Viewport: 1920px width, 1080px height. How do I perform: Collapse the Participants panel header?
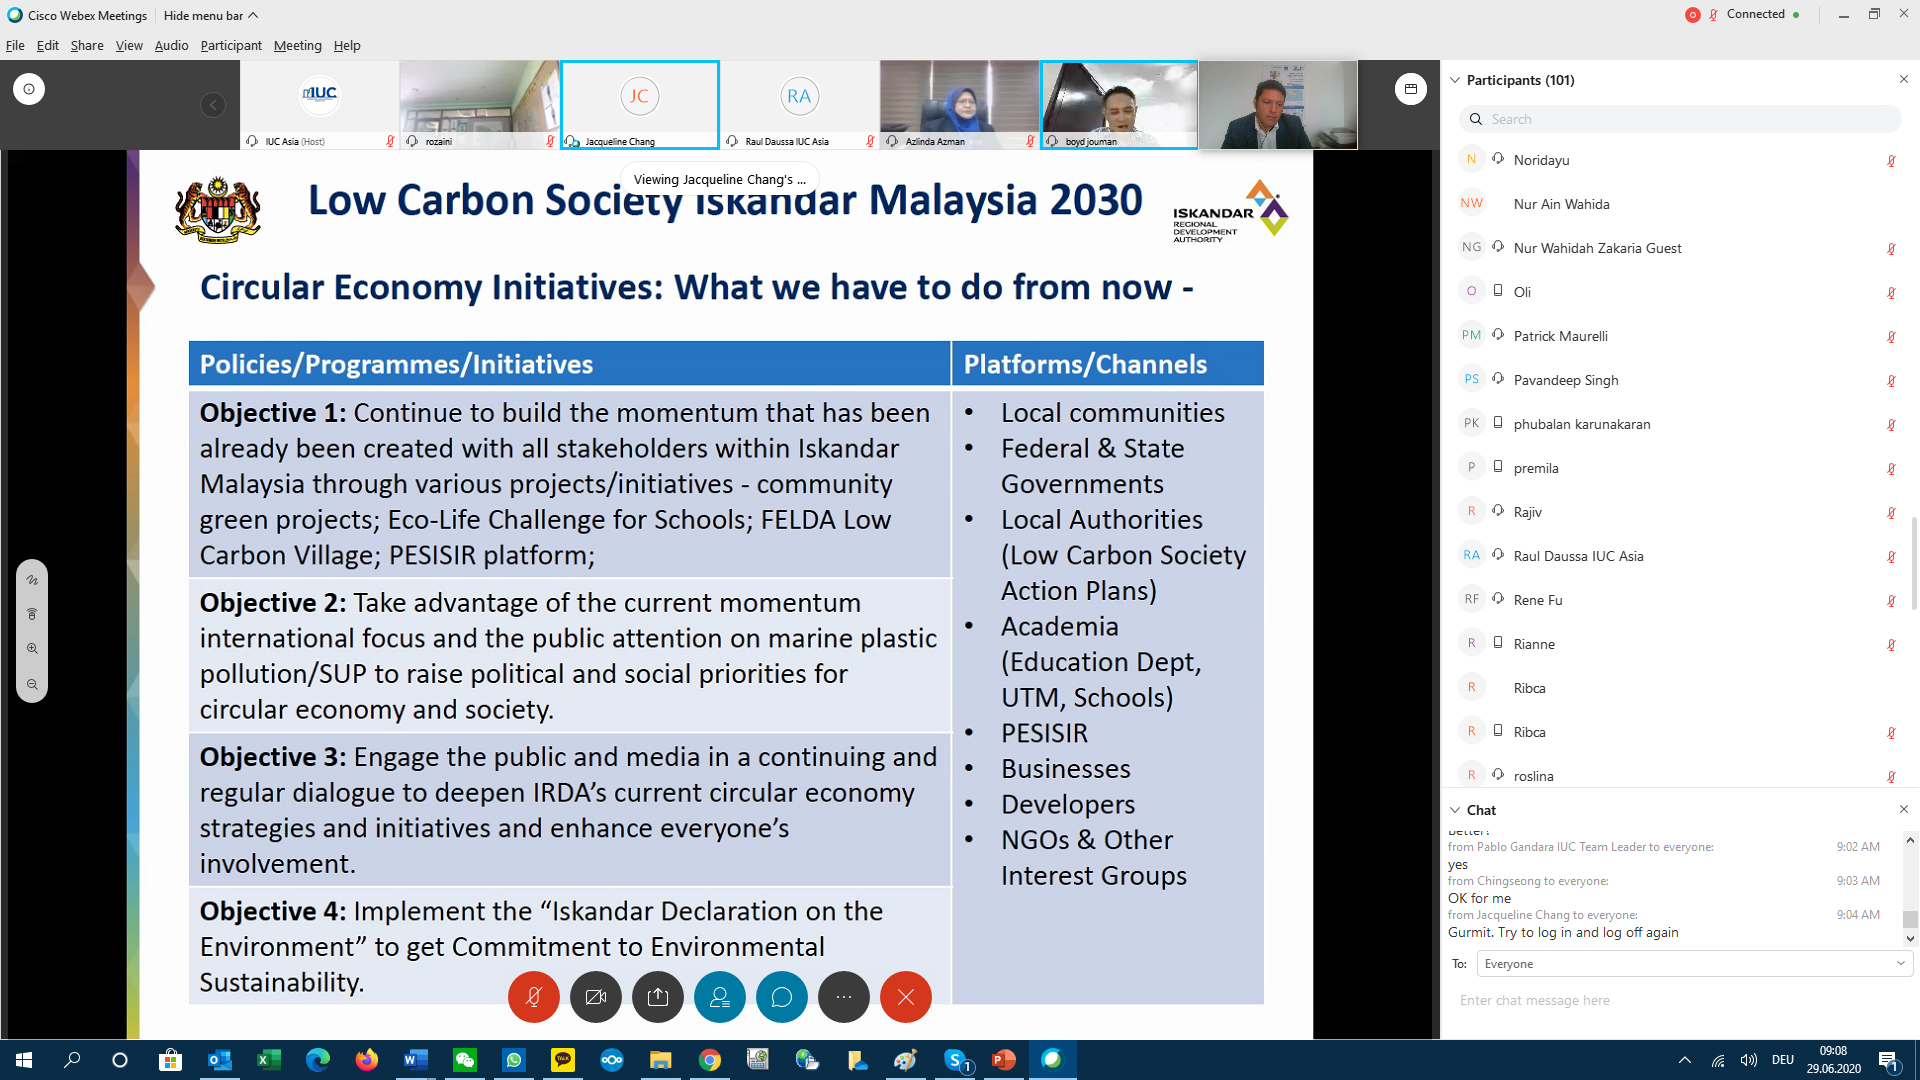tap(1456, 80)
